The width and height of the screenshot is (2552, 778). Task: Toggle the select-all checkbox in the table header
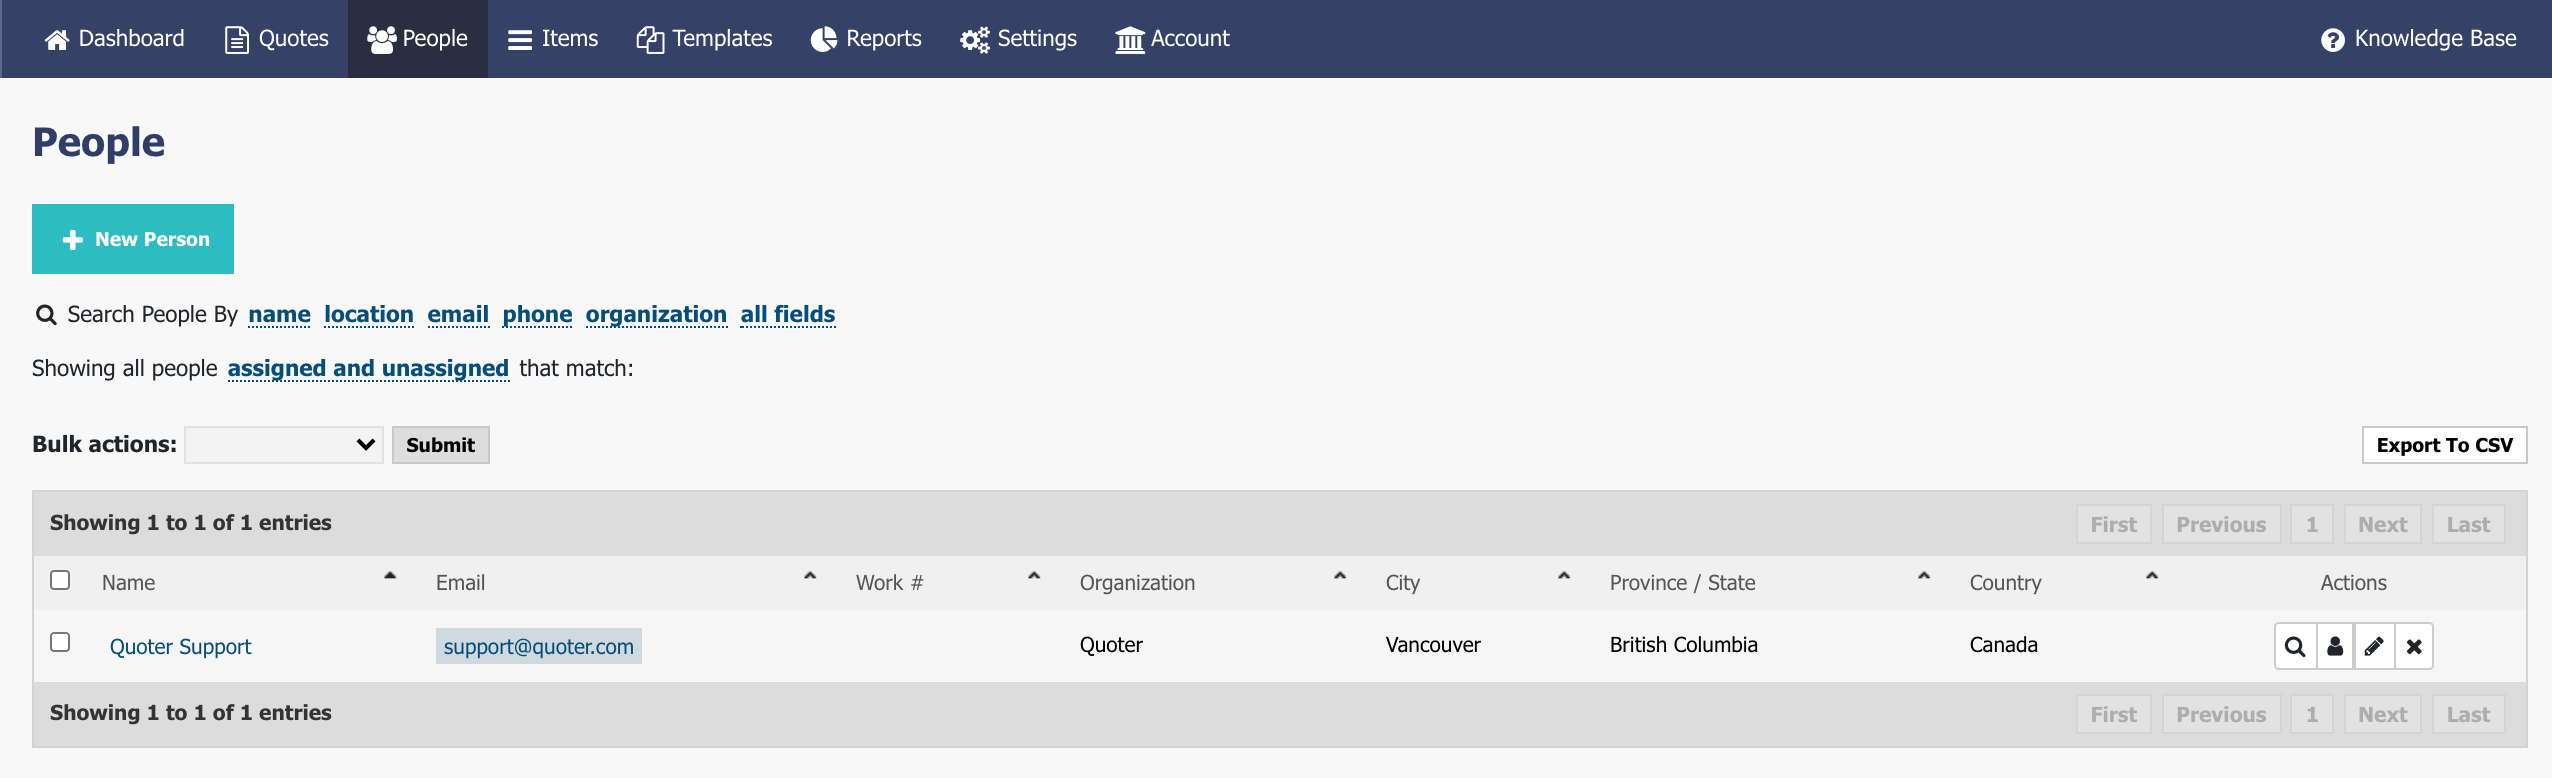point(60,581)
